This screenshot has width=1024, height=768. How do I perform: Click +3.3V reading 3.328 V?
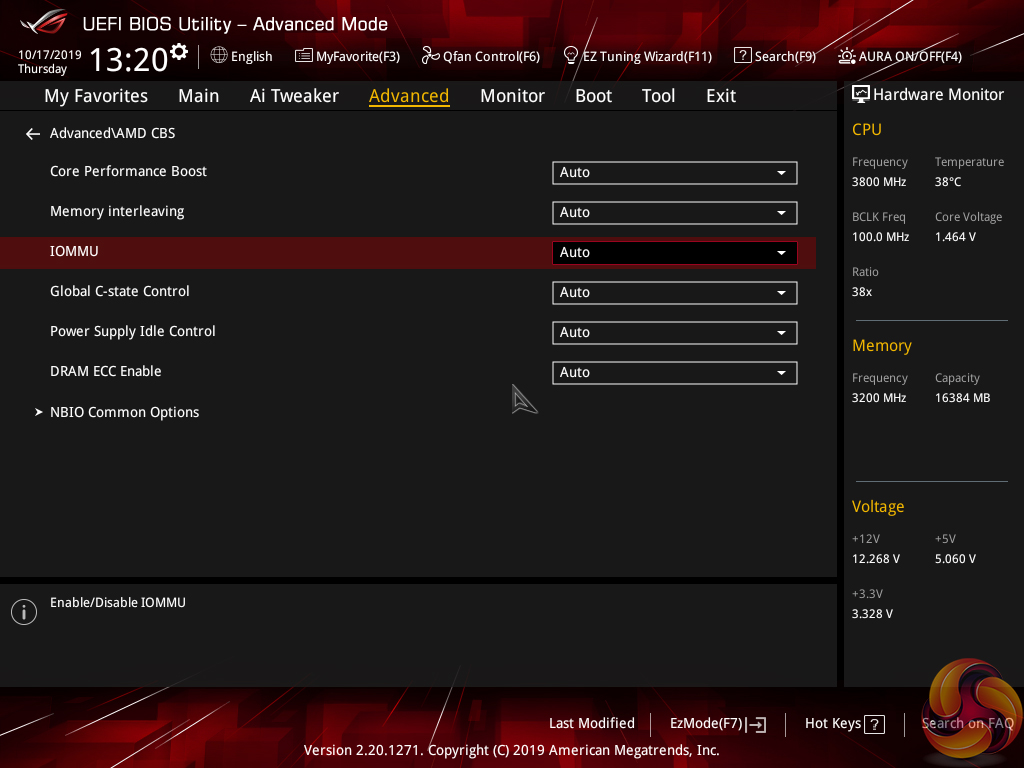pos(872,614)
